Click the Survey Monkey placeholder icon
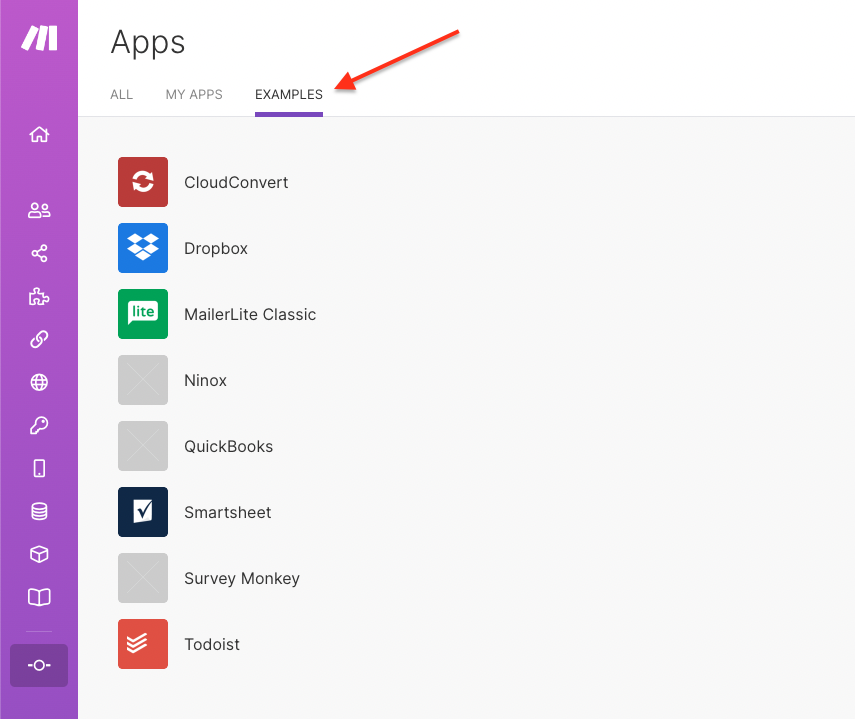The width and height of the screenshot is (855, 719). (x=143, y=578)
